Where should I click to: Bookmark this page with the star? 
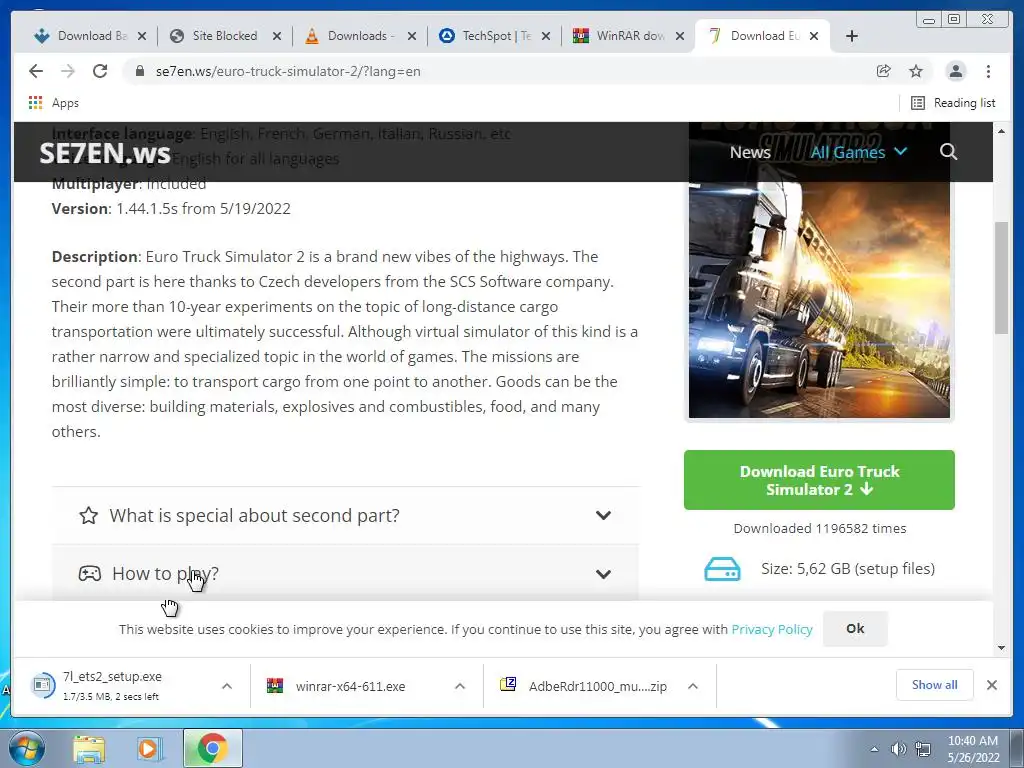coord(916,71)
